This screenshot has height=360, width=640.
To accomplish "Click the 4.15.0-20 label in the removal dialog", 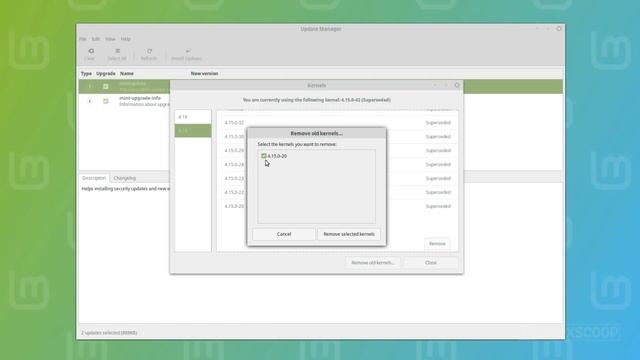I will pyautogui.click(x=277, y=156).
